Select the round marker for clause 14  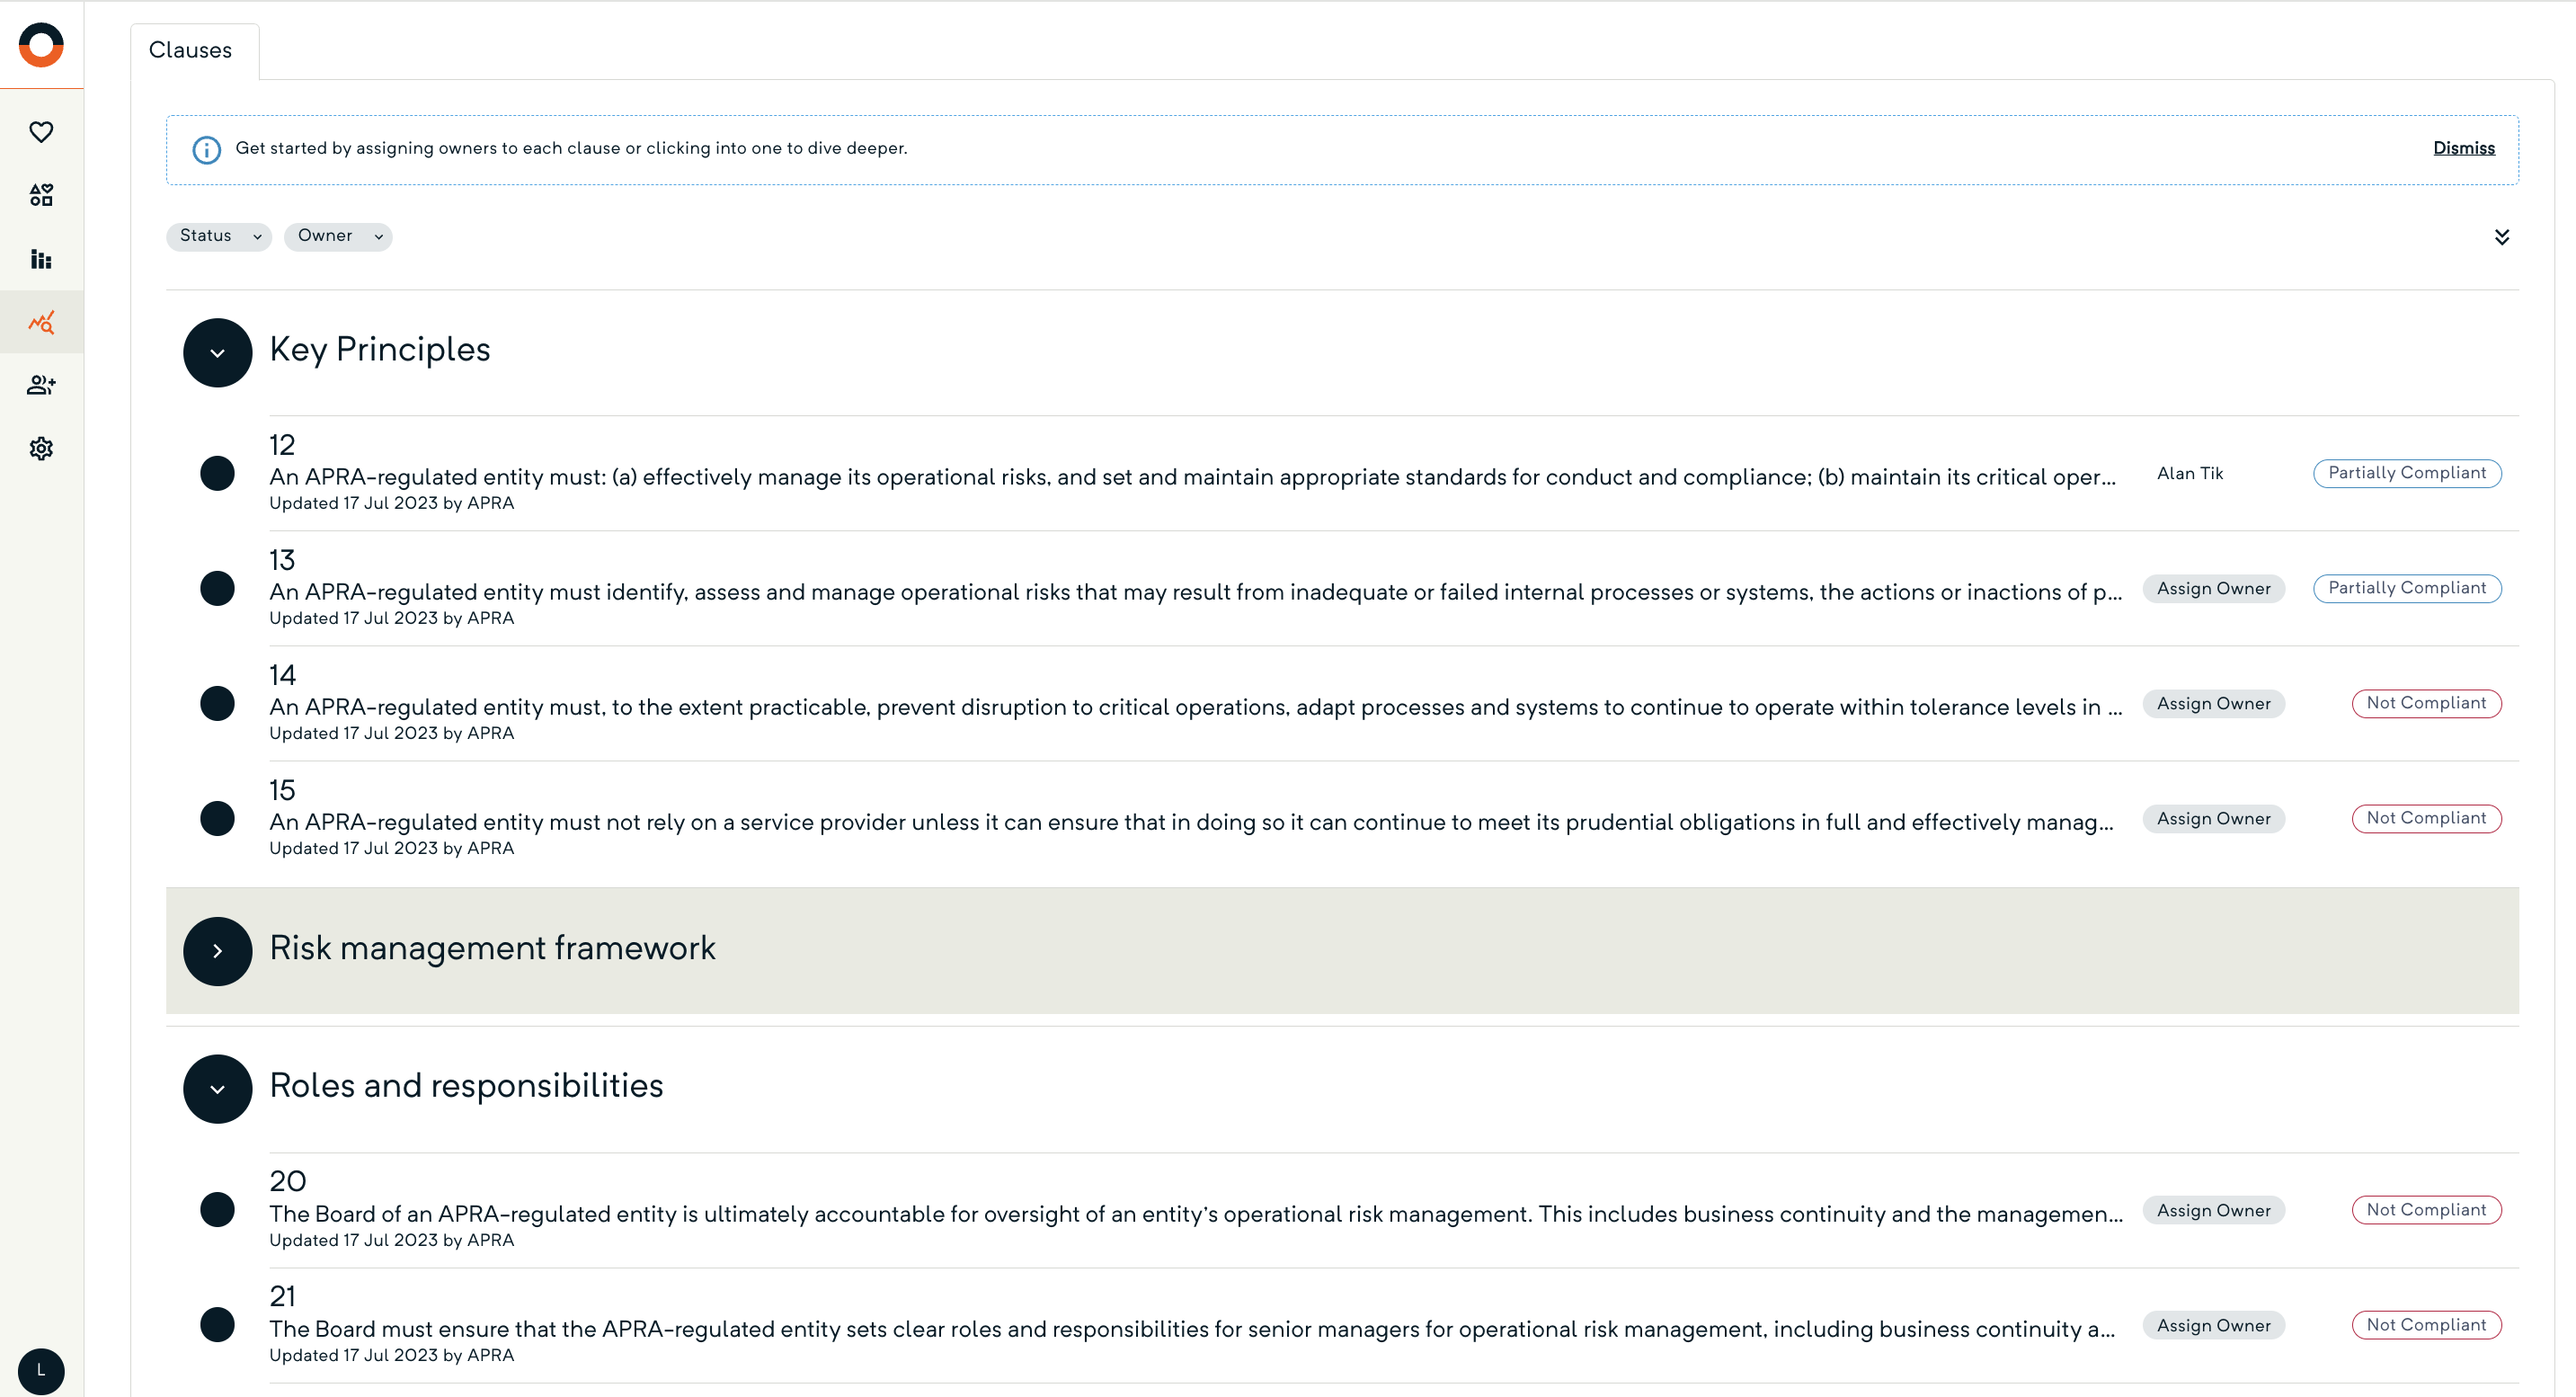(x=217, y=703)
